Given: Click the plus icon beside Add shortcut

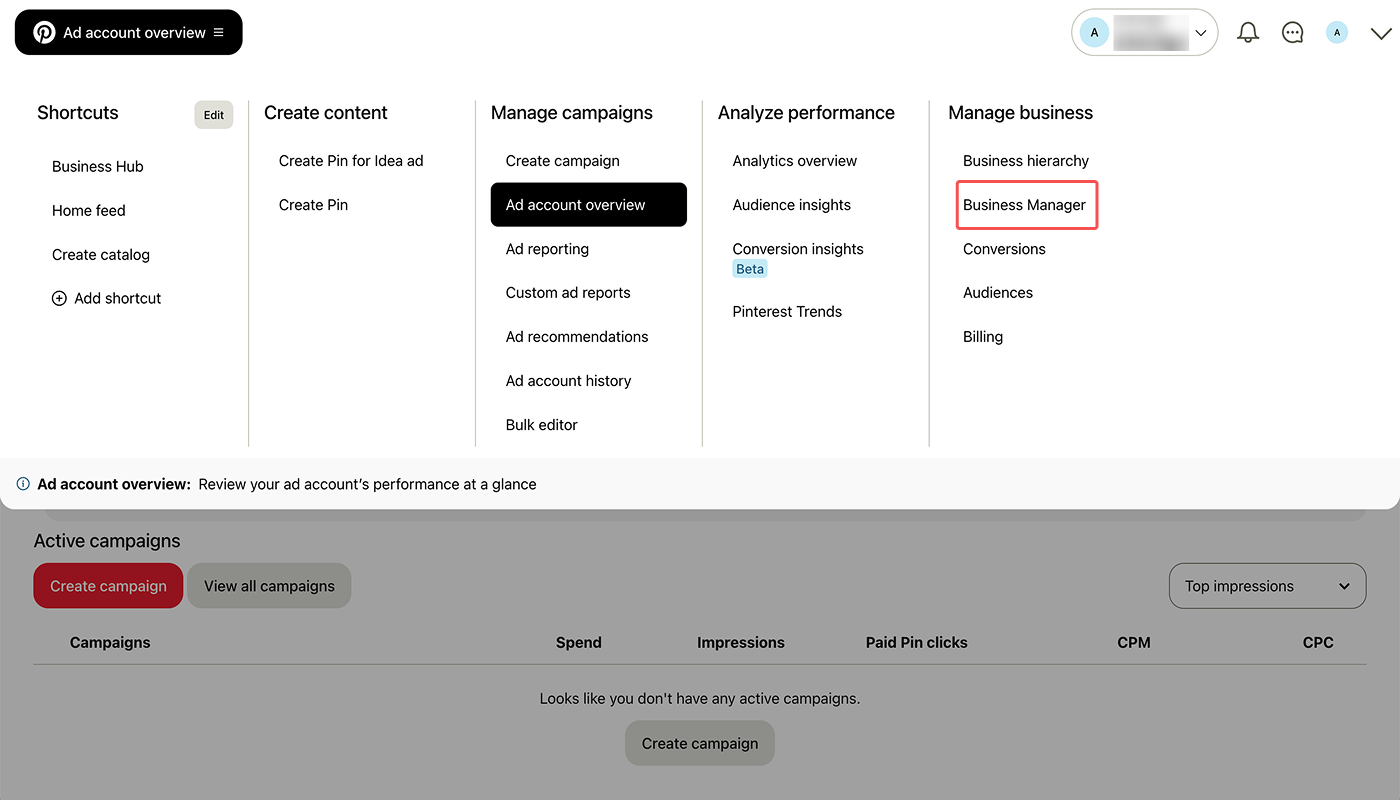Looking at the screenshot, I should [59, 298].
